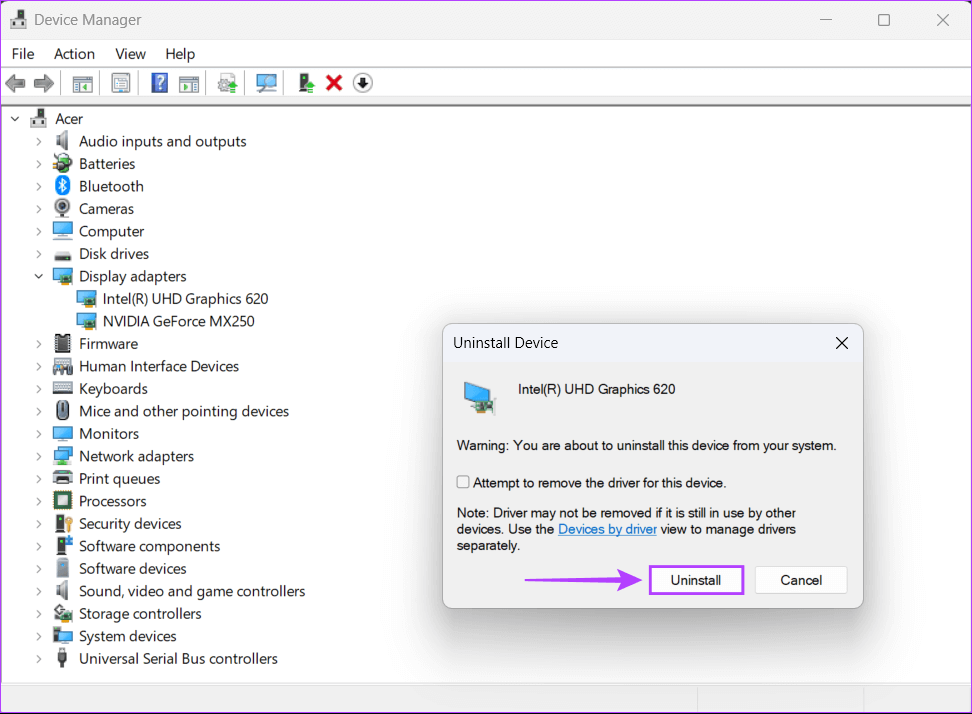Click Cancel in Uninstall Device dialog
The image size is (972, 714).
click(x=801, y=580)
